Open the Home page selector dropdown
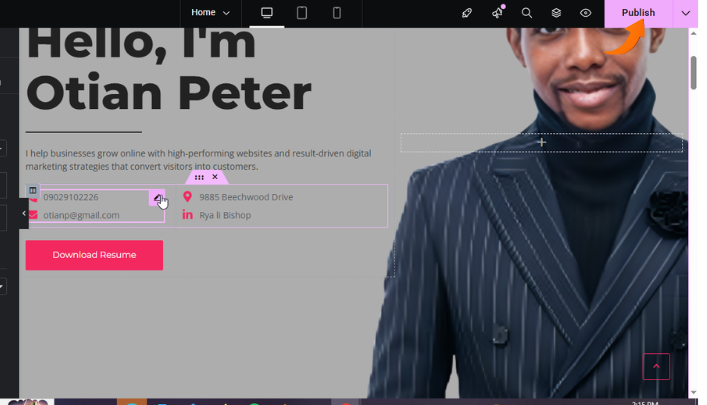Screen dimensions: 707x405 210,13
